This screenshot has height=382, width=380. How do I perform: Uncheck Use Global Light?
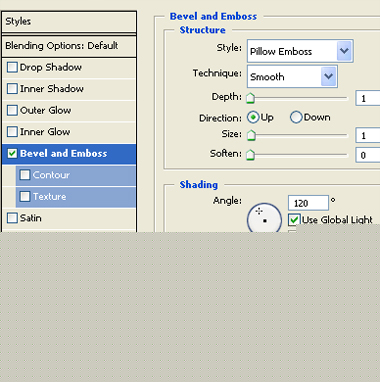(x=294, y=220)
